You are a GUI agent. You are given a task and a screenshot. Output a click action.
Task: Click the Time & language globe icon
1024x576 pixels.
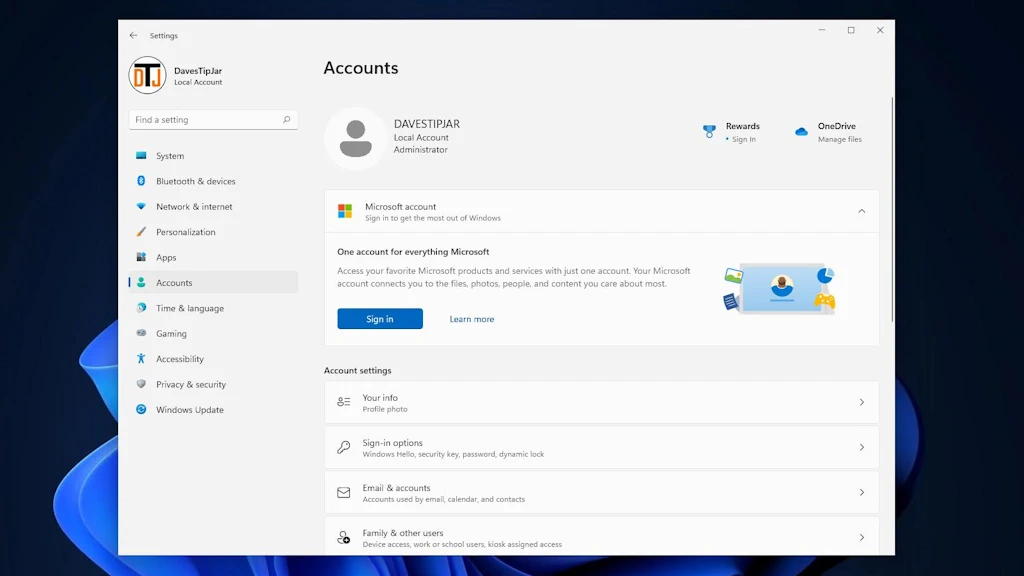(x=141, y=308)
